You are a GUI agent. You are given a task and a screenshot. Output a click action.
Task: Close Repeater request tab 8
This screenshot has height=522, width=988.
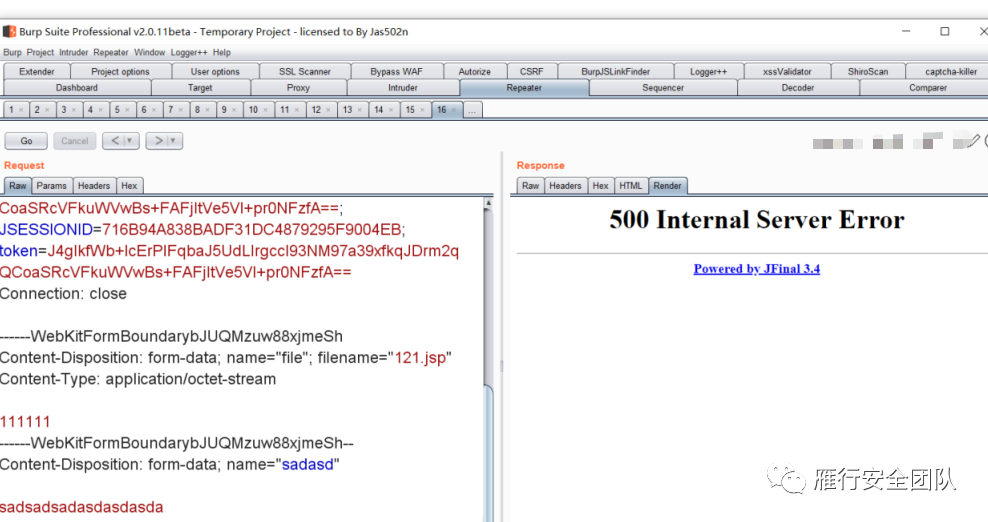coord(207,110)
